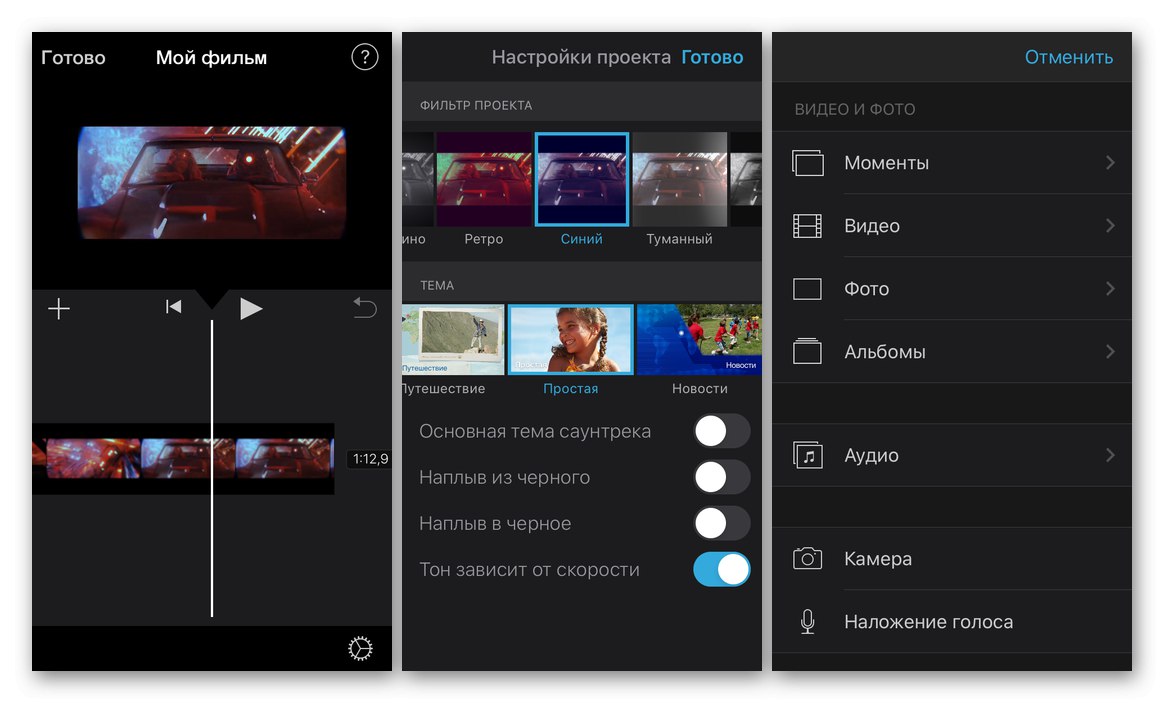Open the Аудио menu entry
1164x703 pixels.
click(952, 455)
